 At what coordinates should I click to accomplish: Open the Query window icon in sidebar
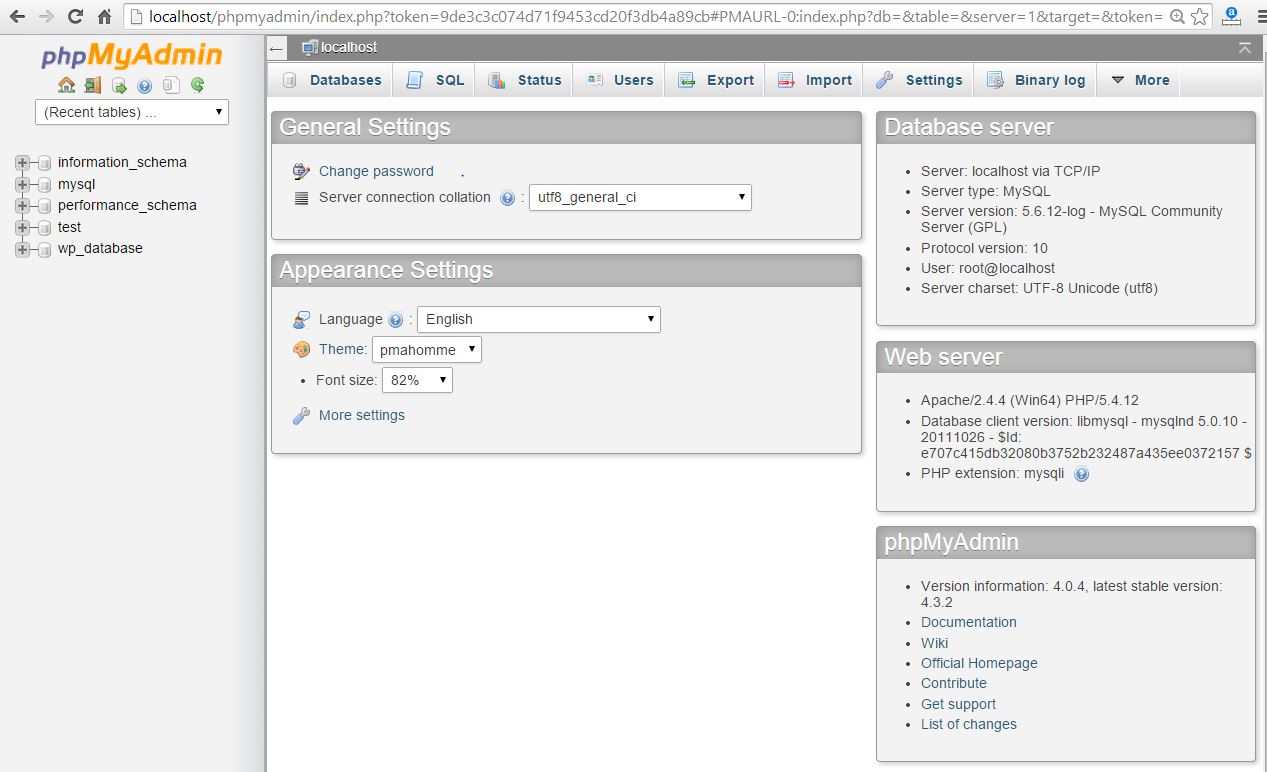point(119,85)
